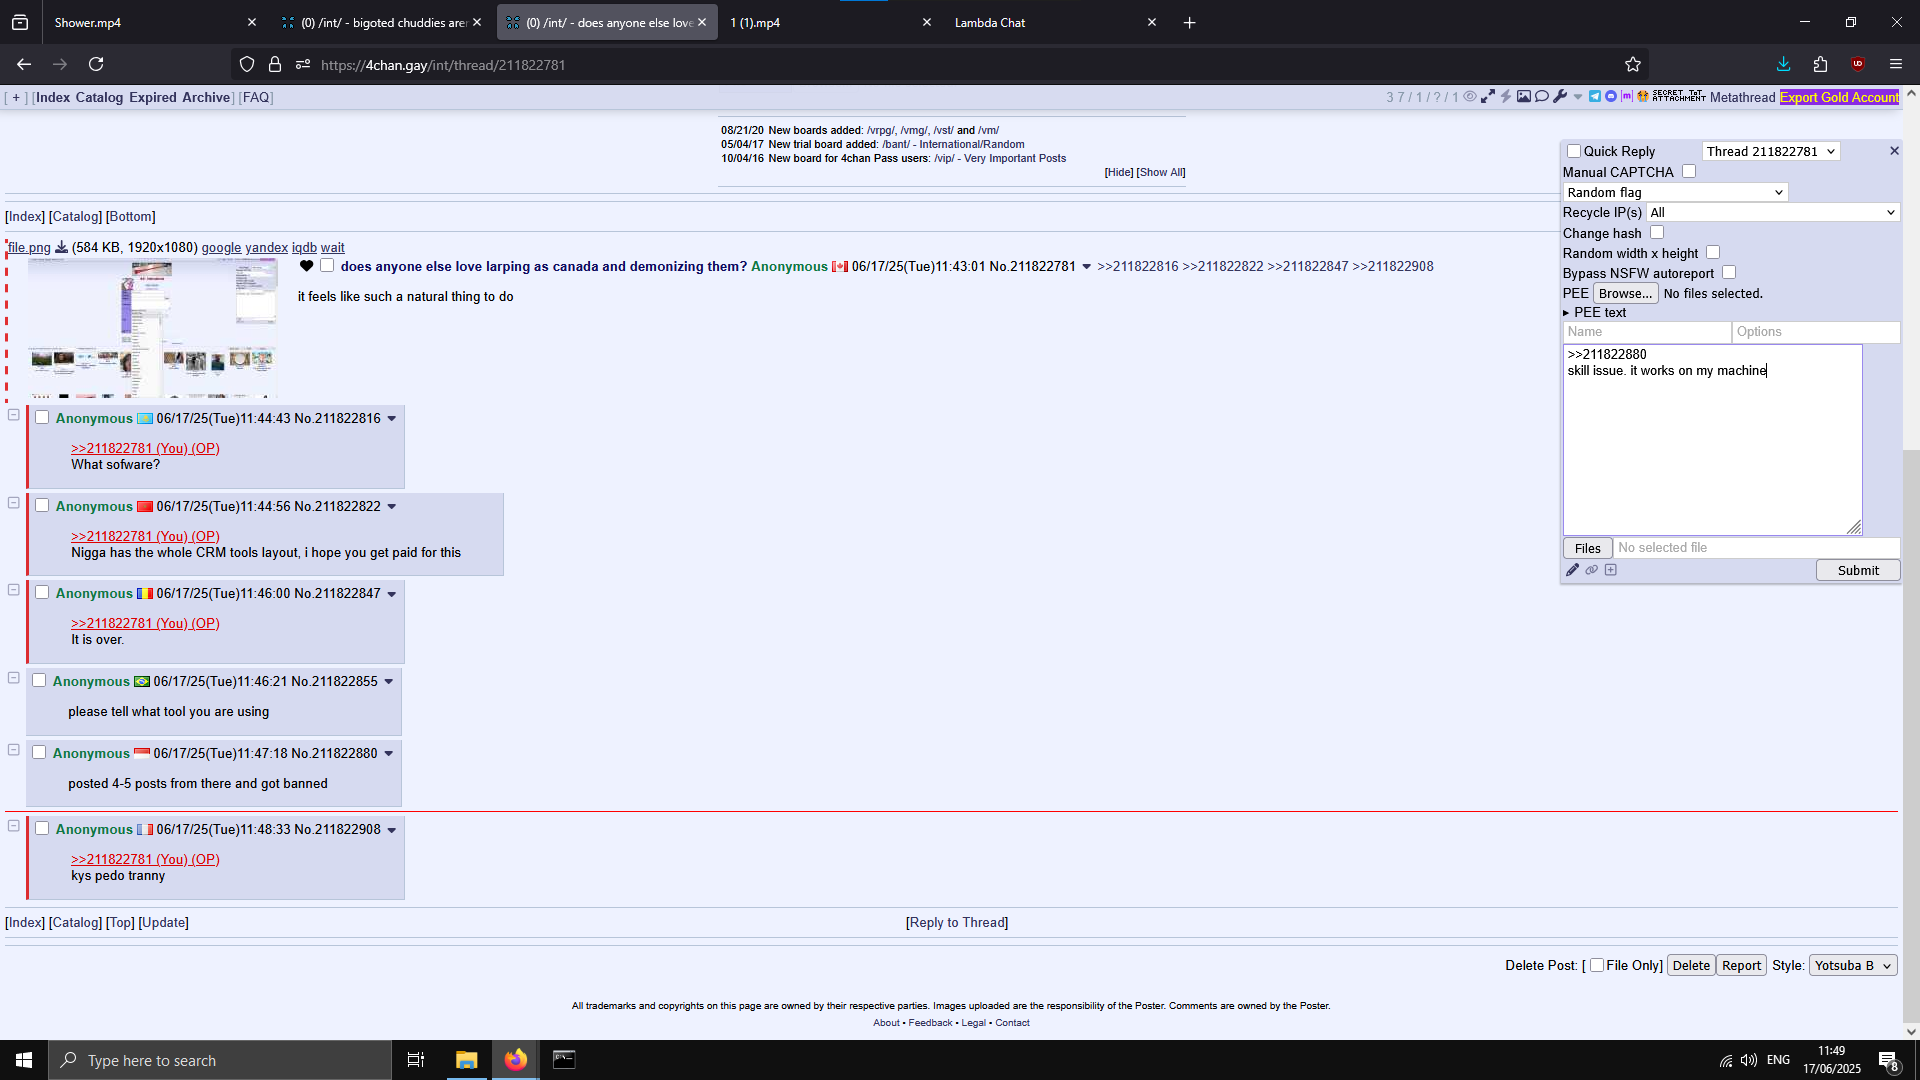The height and width of the screenshot is (1080, 1920).
Task: Open the Style Yotsuba B dropdown
Action: (1853, 965)
